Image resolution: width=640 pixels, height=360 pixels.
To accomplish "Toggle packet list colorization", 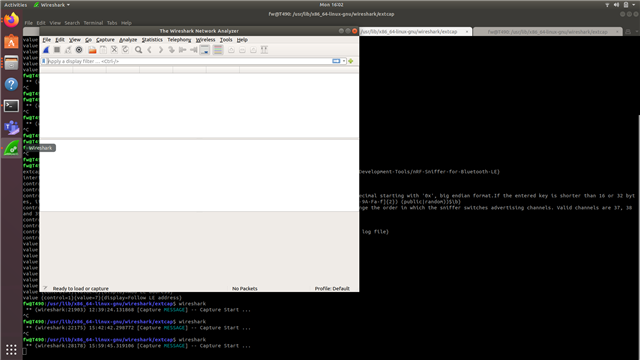I will 218,50.
